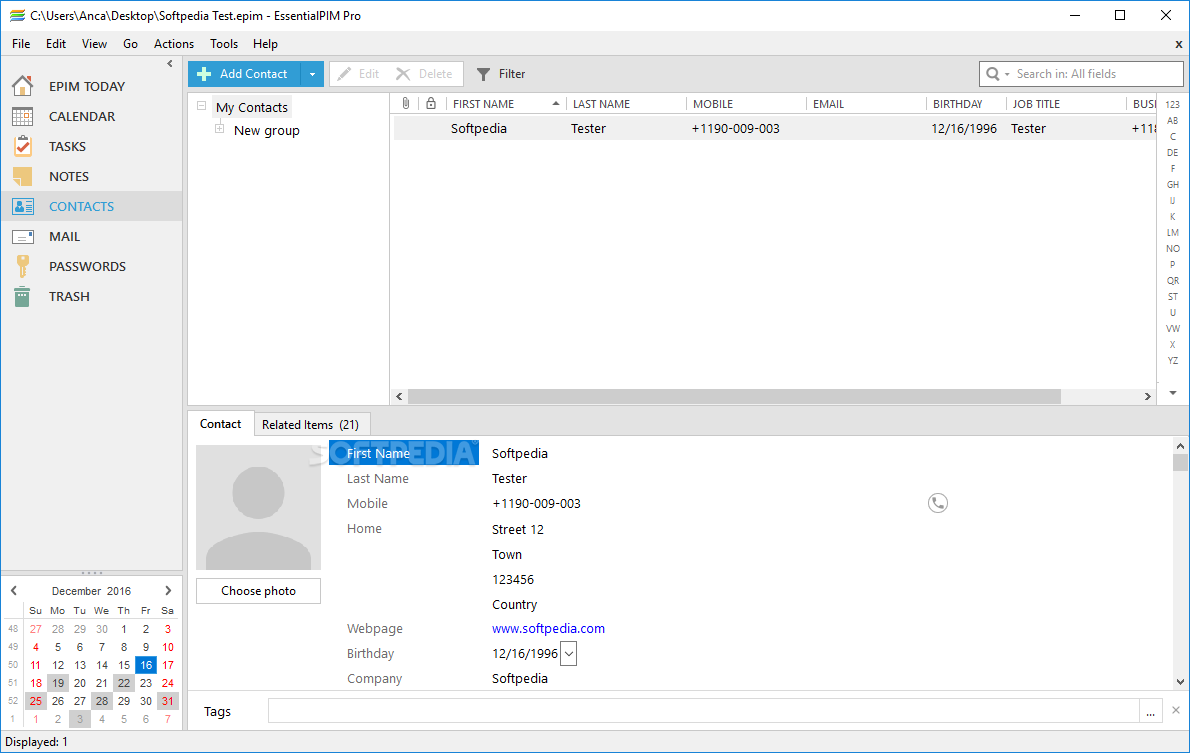Open the Calendar module icon
Image resolution: width=1190 pixels, height=753 pixels.
tap(23, 116)
